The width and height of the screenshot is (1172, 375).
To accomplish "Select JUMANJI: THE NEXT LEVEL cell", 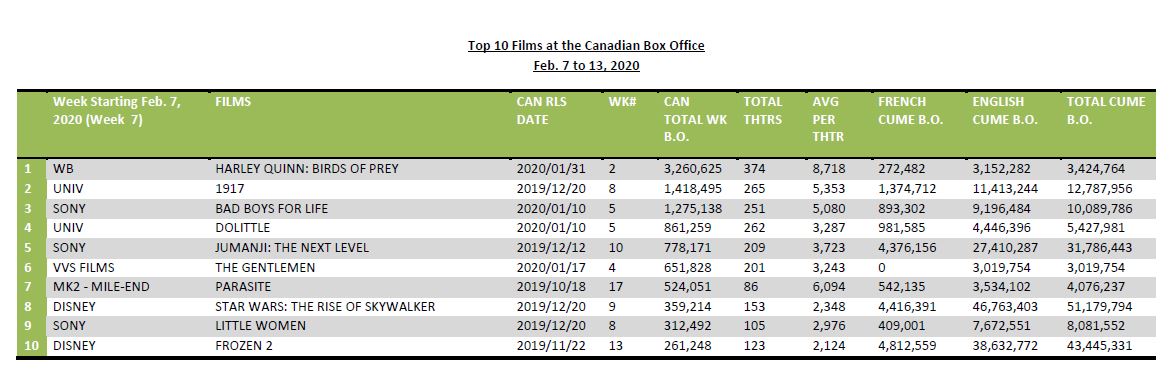I will point(292,247).
